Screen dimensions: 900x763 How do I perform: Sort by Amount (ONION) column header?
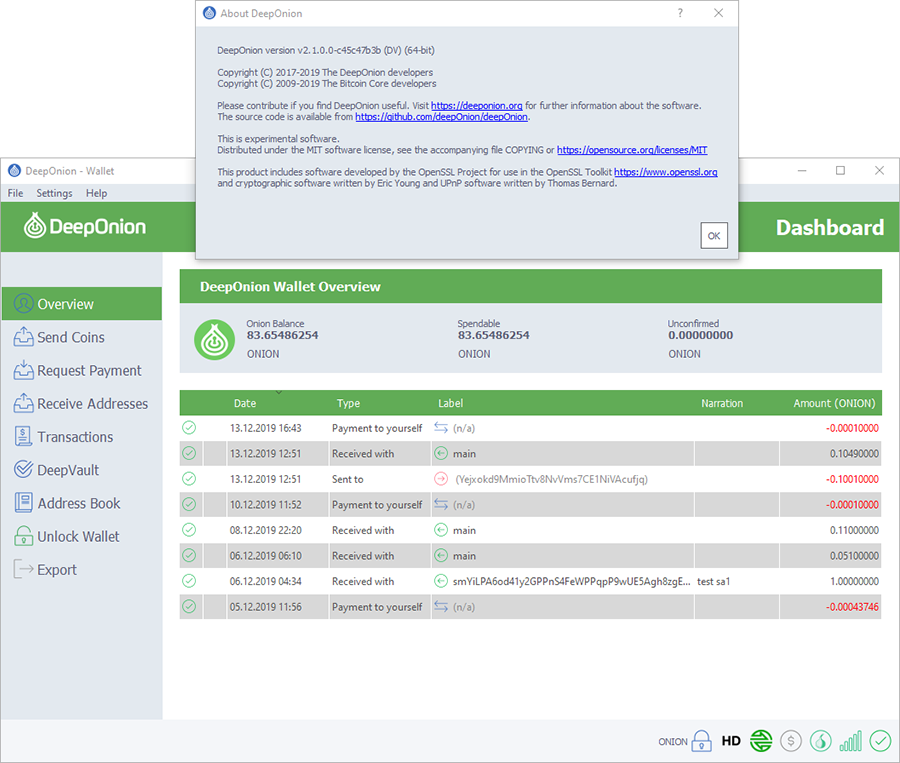pos(835,403)
